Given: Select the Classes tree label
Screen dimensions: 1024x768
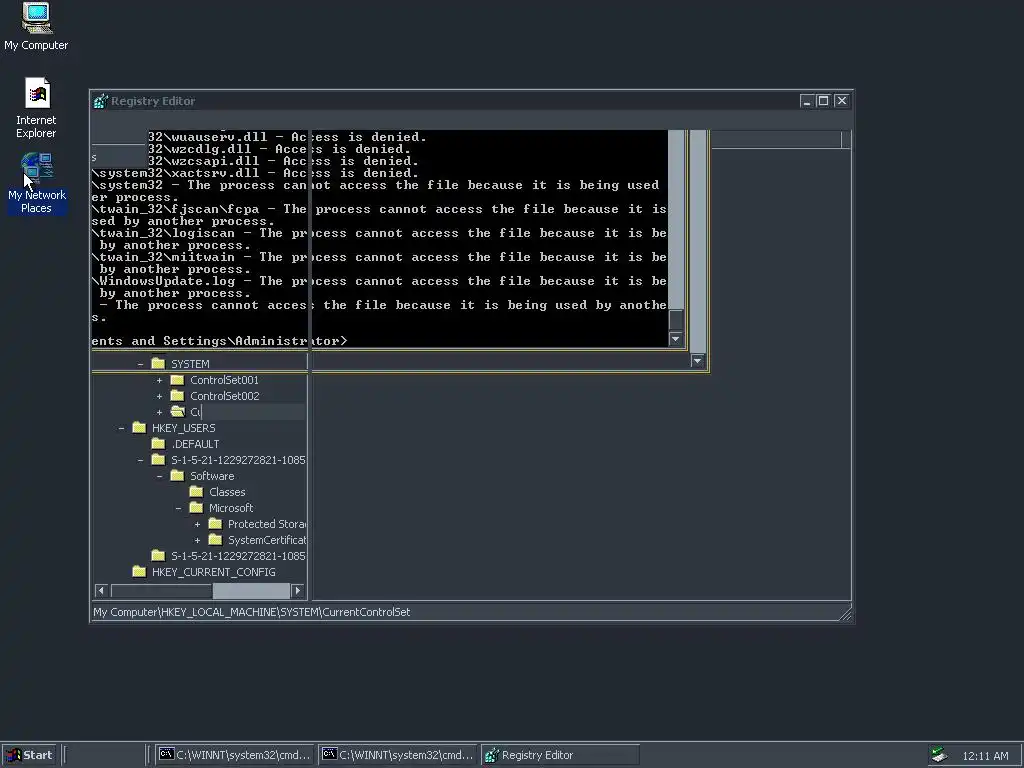Looking at the screenshot, I should click(x=227, y=492).
